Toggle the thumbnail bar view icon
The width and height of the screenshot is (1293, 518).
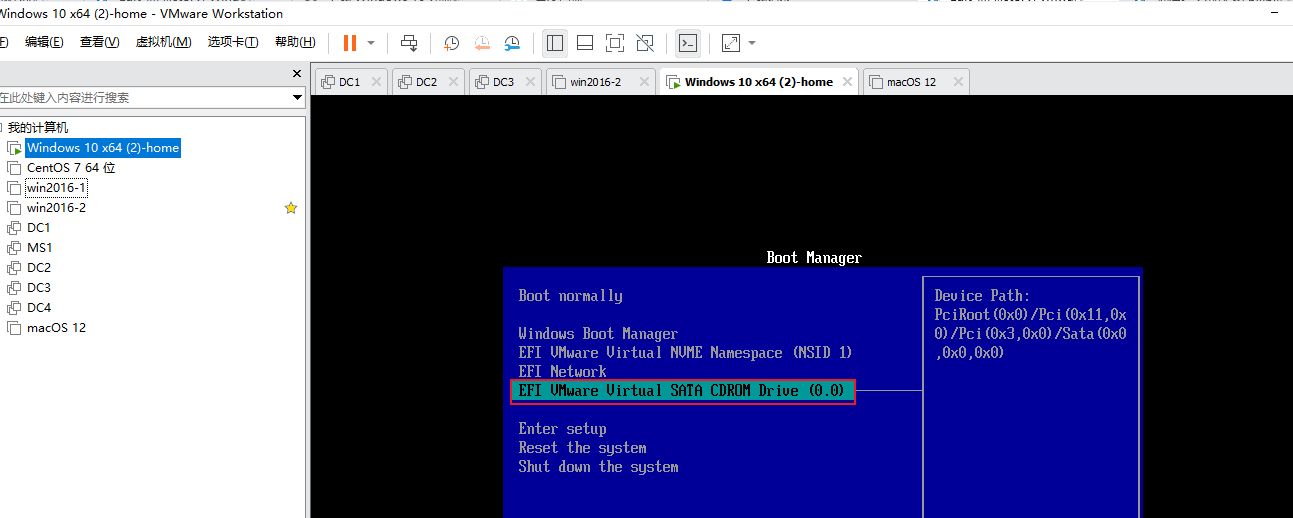coord(585,43)
